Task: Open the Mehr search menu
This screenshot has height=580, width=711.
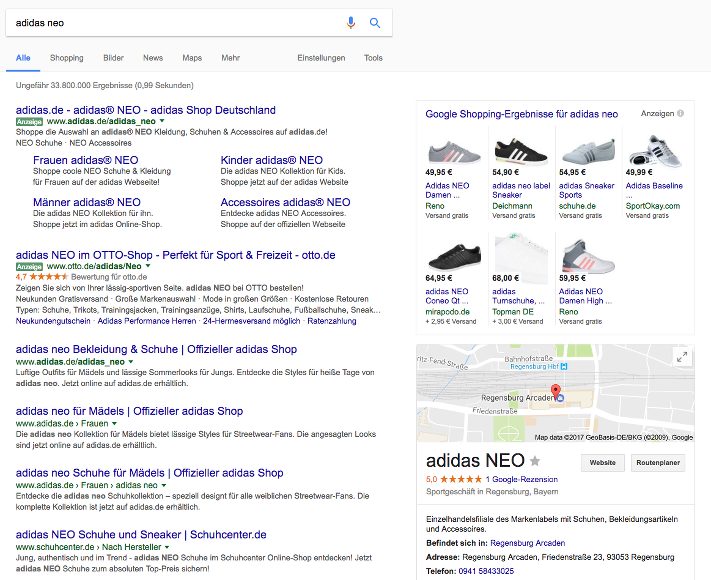Action: [230, 58]
